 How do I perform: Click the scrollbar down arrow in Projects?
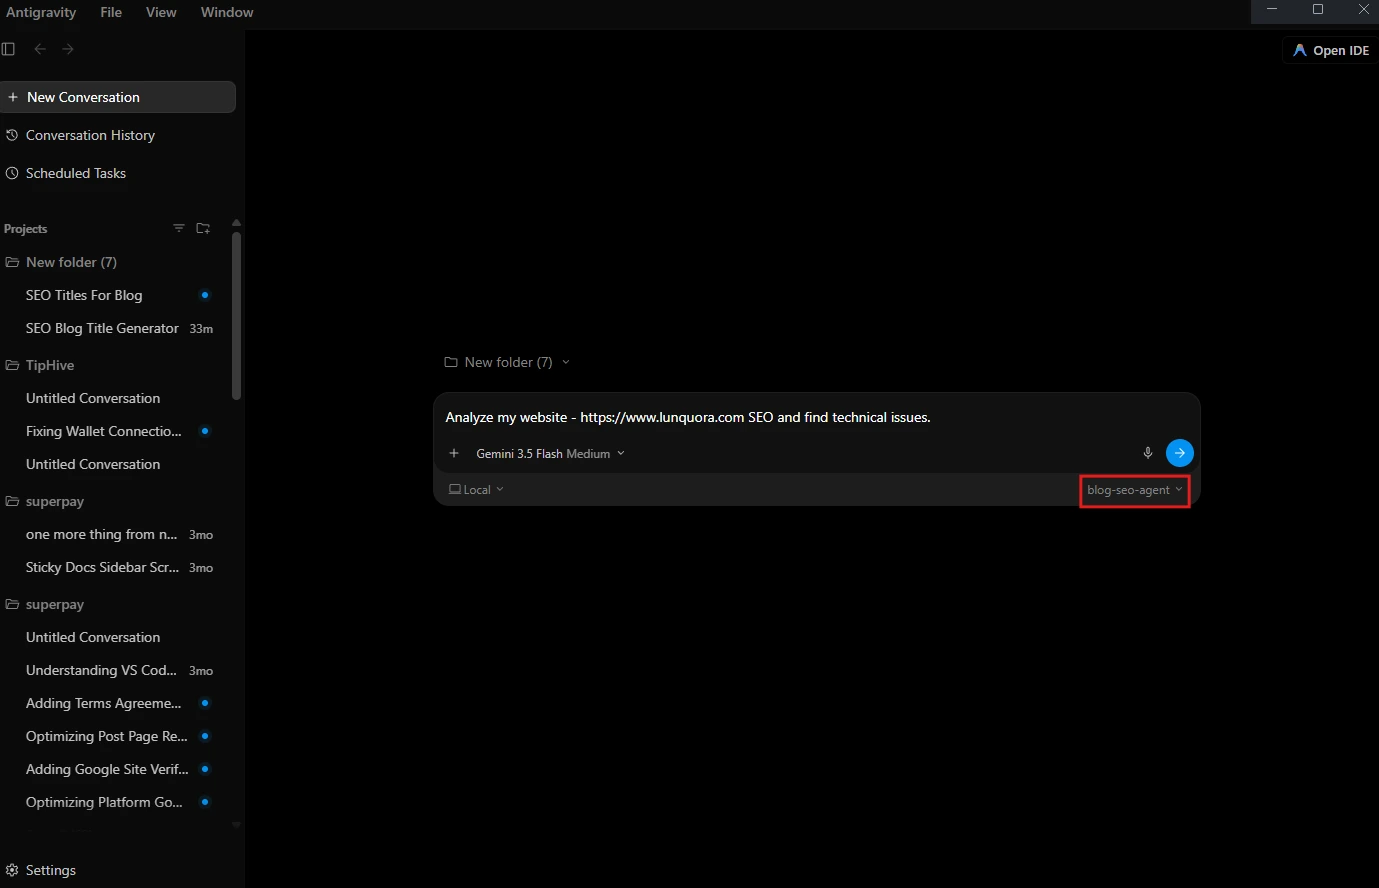tap(237, 825)
